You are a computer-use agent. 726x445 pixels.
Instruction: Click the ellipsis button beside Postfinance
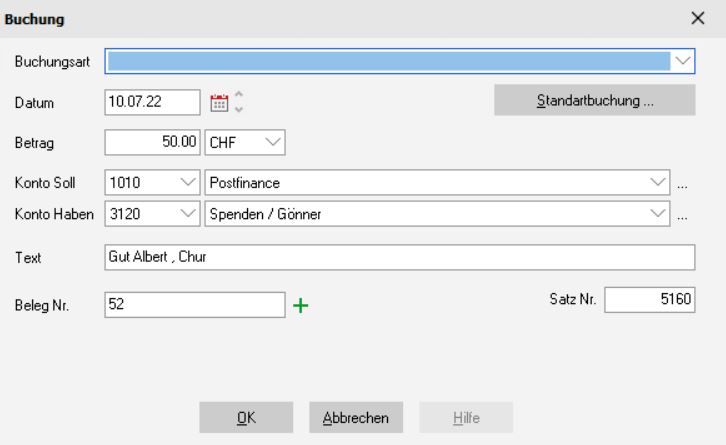684,184
